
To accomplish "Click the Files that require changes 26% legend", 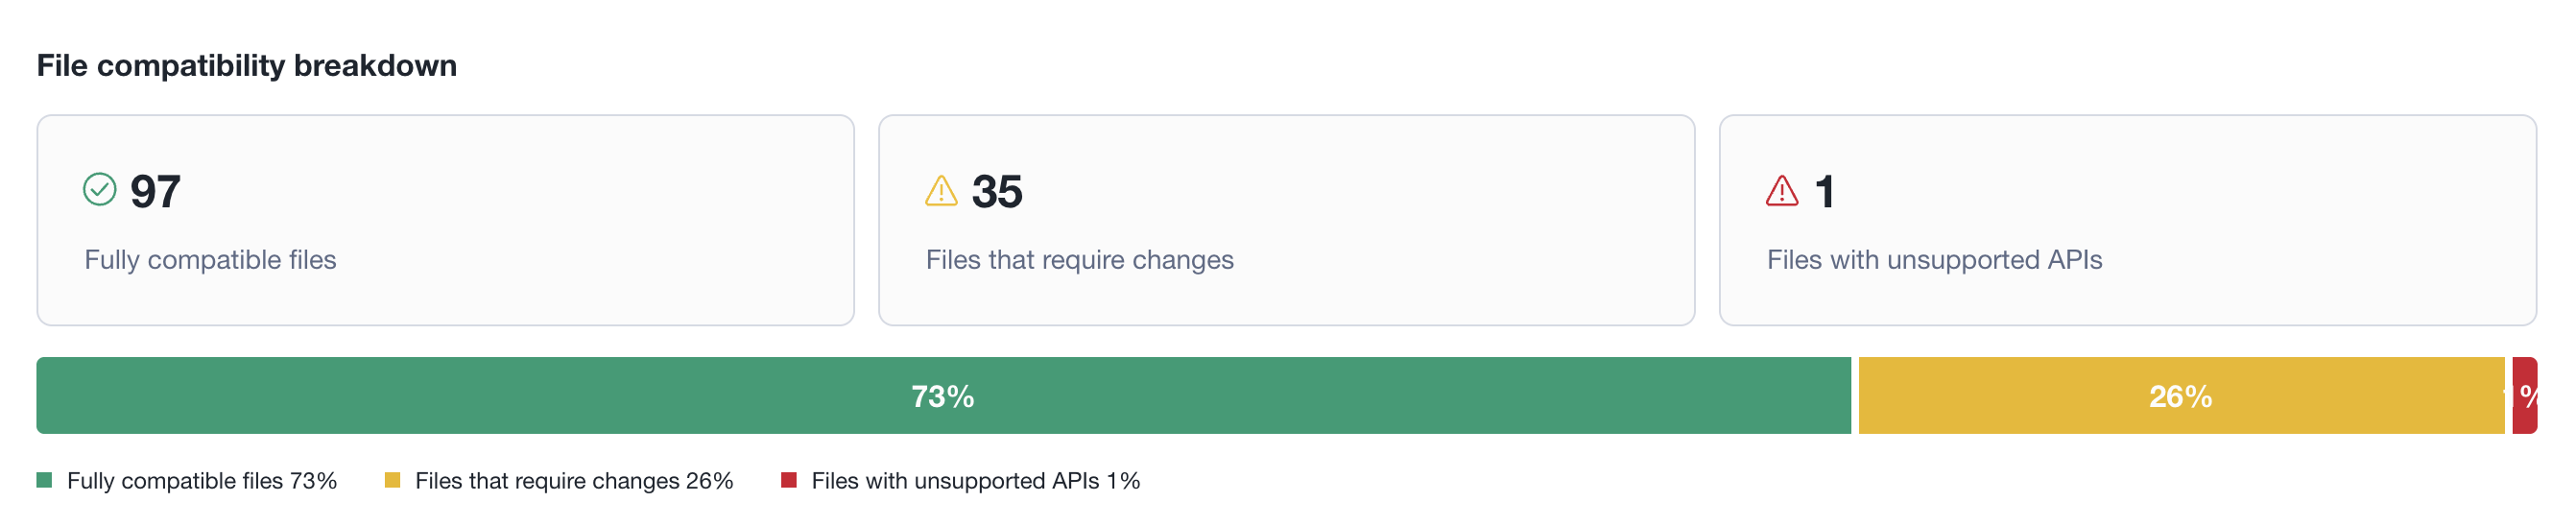I will [574, 481].
